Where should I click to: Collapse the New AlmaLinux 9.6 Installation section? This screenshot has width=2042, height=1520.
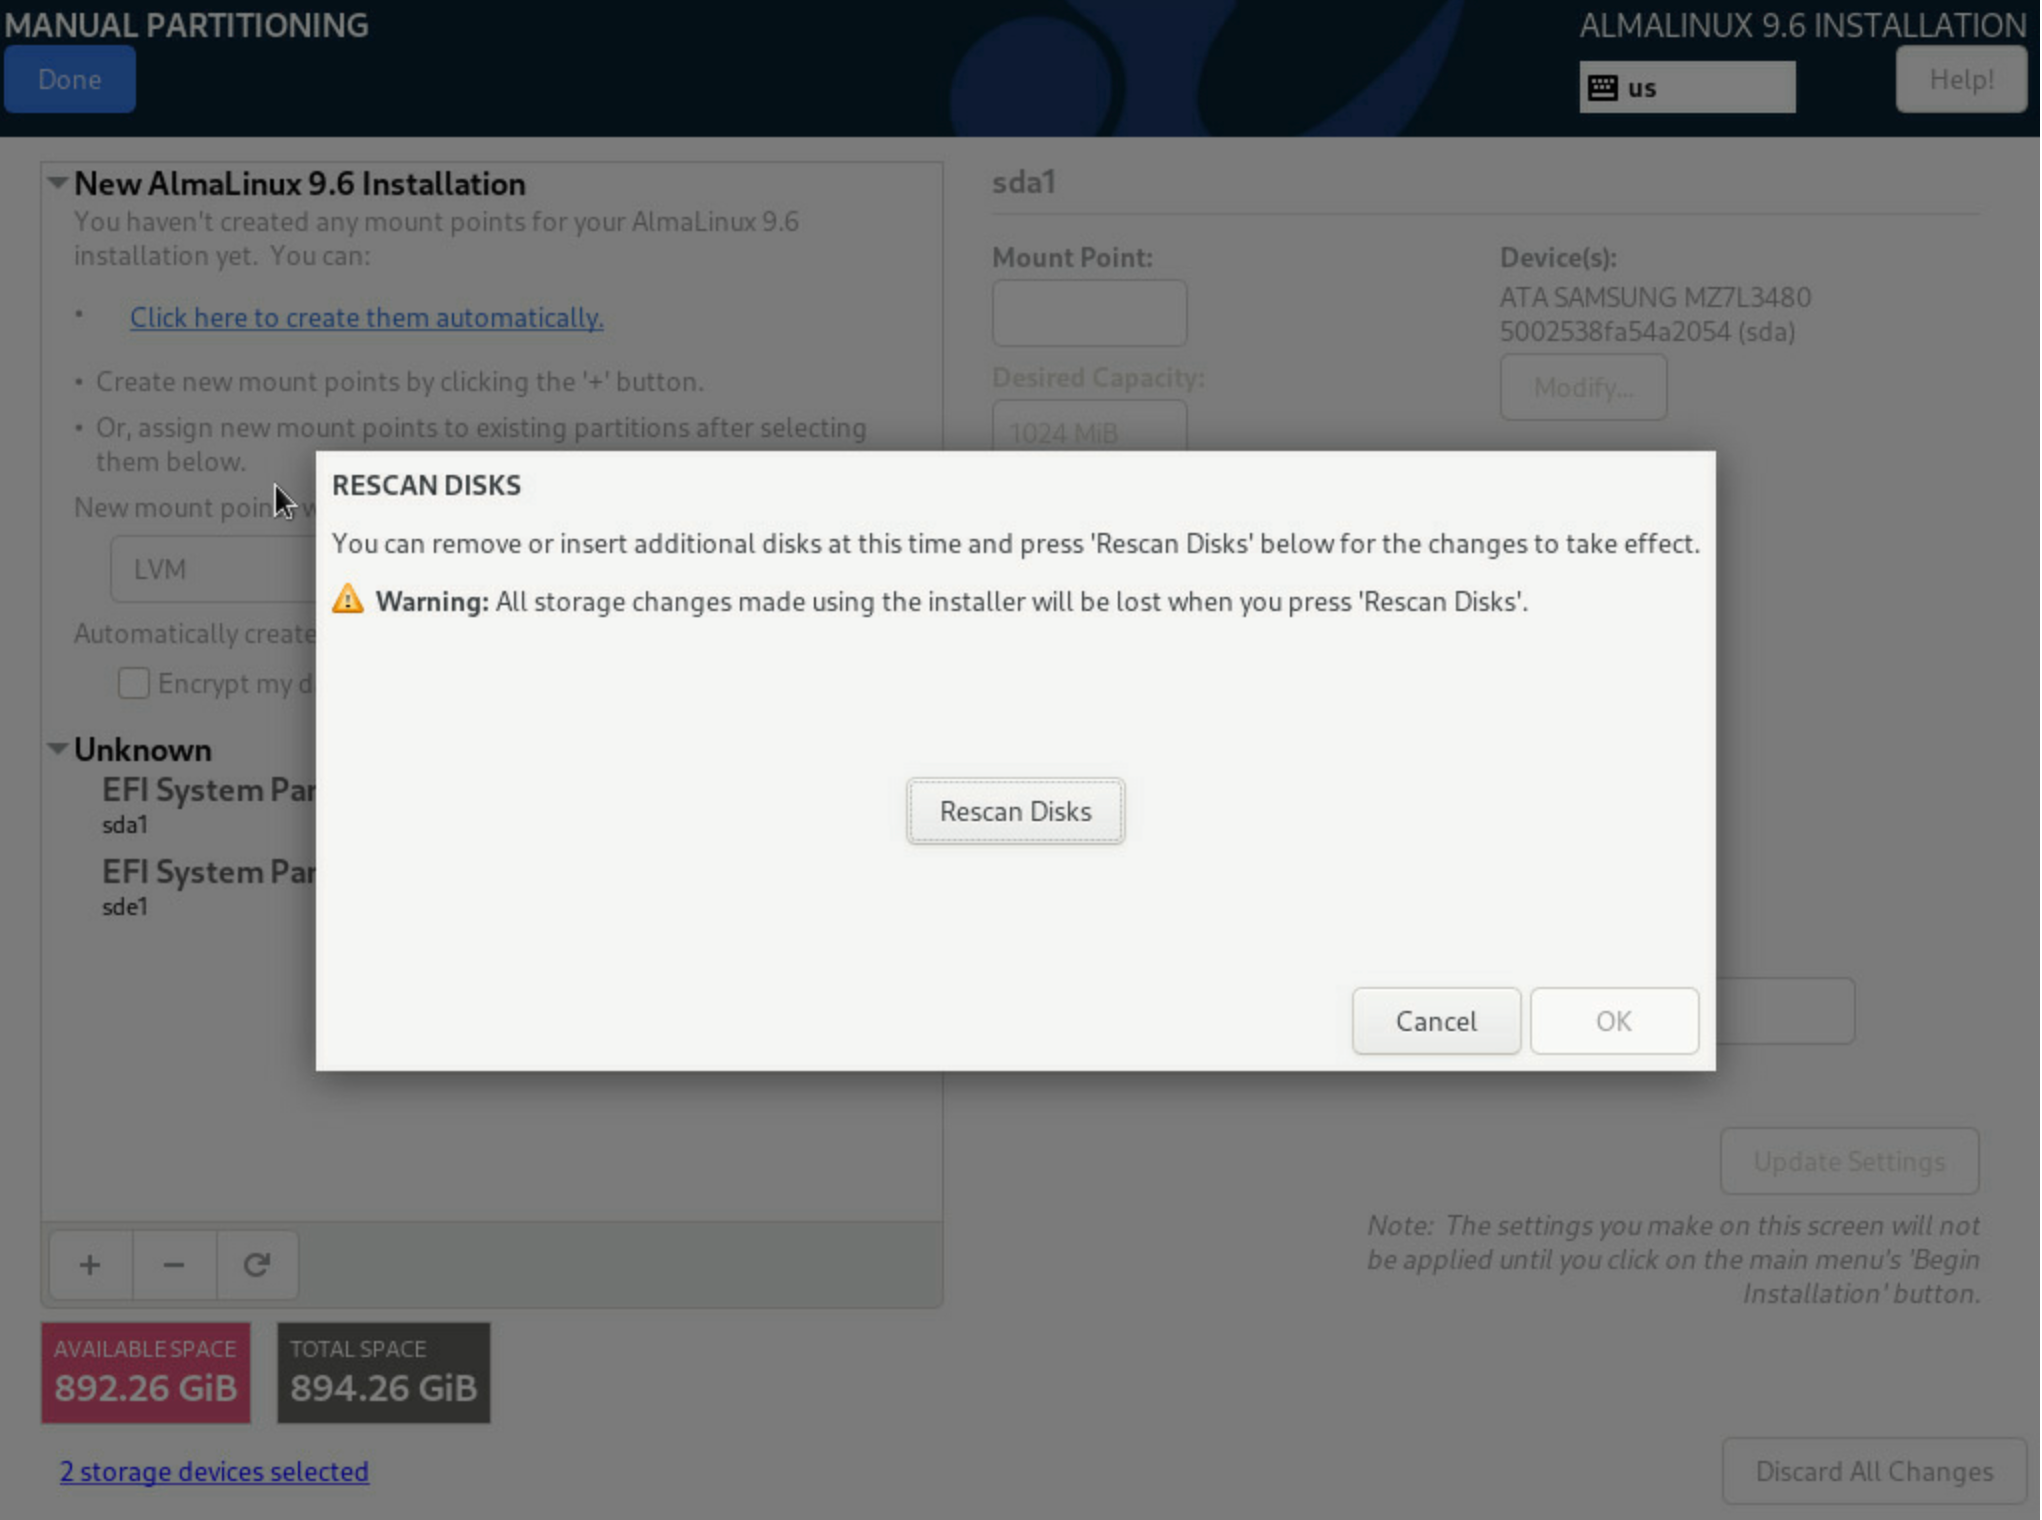58,183
